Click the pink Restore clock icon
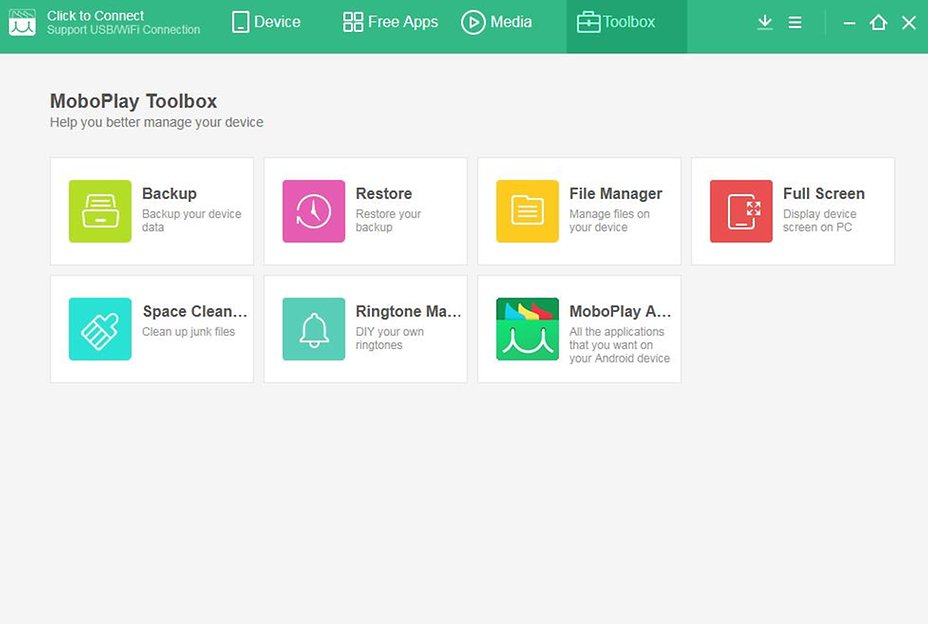This screenshot has height=624, width=928. click(x=314, y=211)
